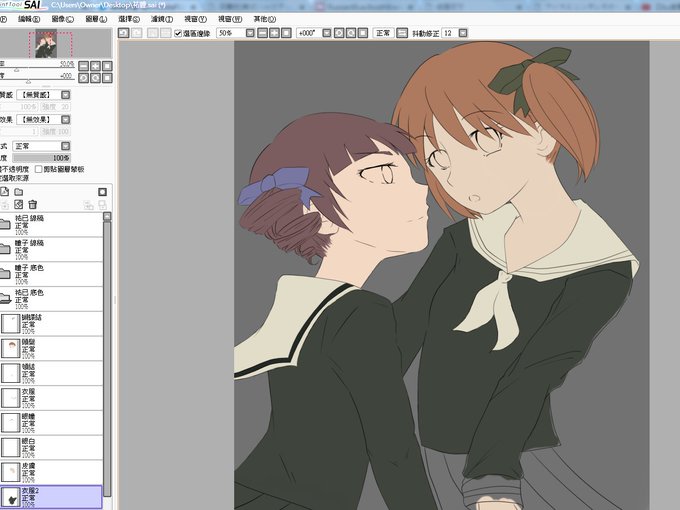
Task: Open the 視窗(V) menu
Action: pyautogui.click(x=195, y=19)
